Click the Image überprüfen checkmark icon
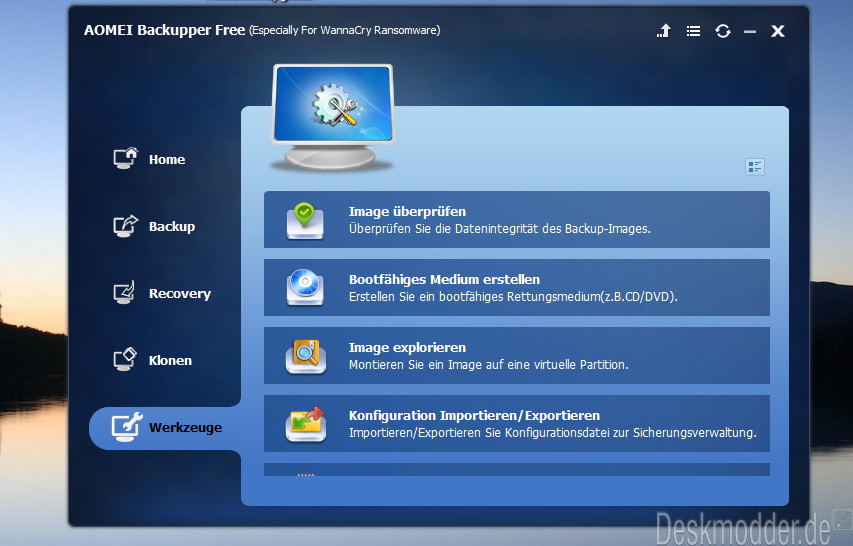The width and height of the screenshot is (853, 546). pos(305,221)
